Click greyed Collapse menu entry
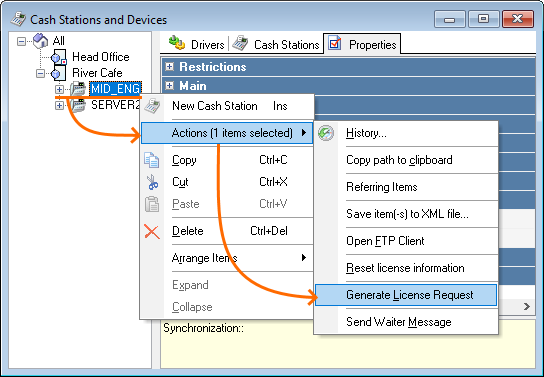This screenshot has height=377, width=544. coord(227,307)
